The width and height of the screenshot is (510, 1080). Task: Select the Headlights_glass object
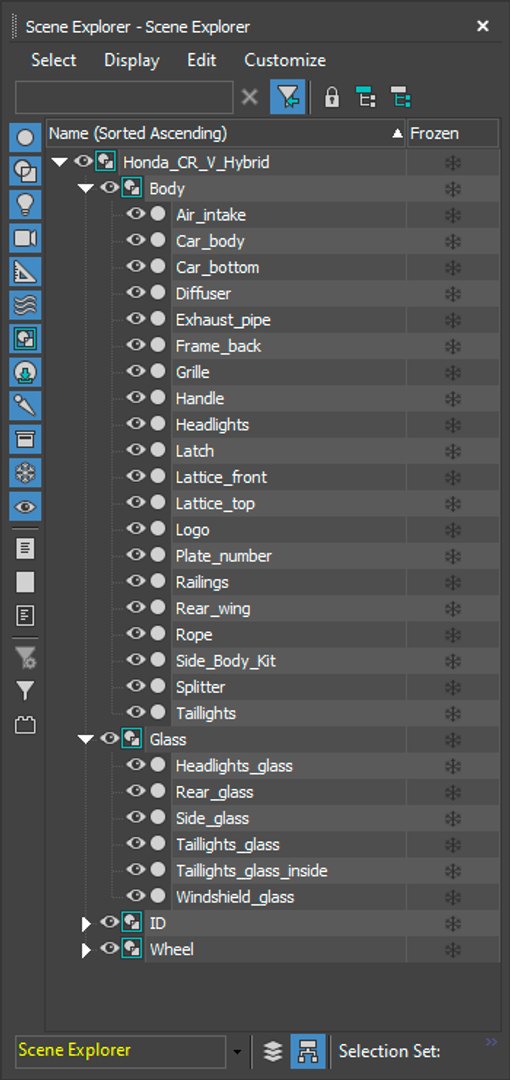[234, 766]
